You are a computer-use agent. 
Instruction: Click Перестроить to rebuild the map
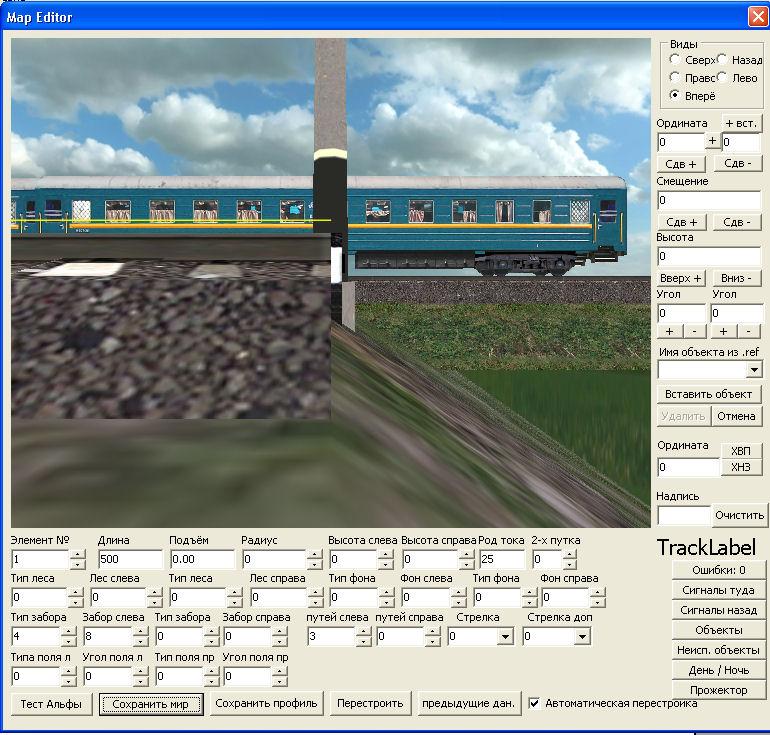pos(370,704)
